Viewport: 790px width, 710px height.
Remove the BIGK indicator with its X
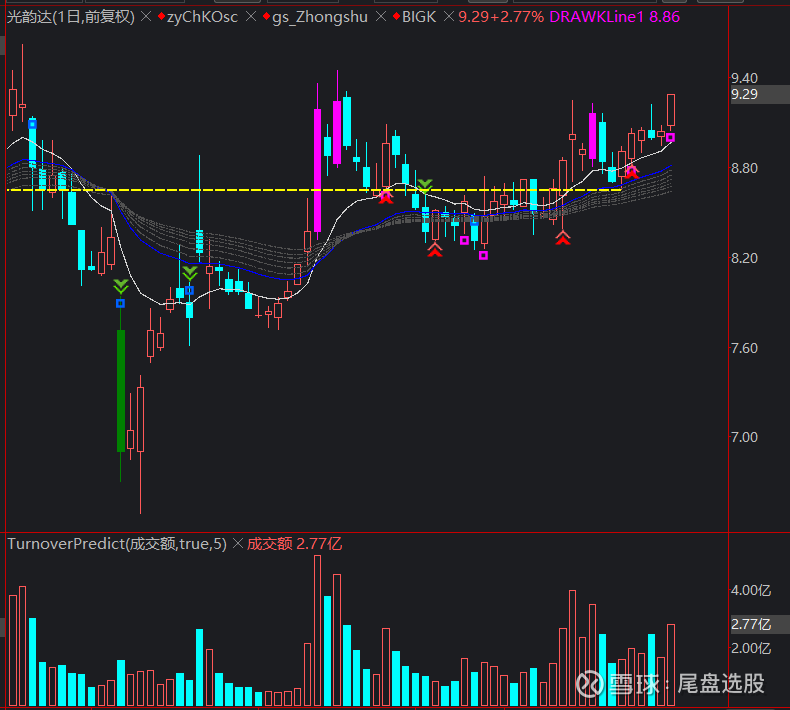pyautogui.click(x=448, y=17)
